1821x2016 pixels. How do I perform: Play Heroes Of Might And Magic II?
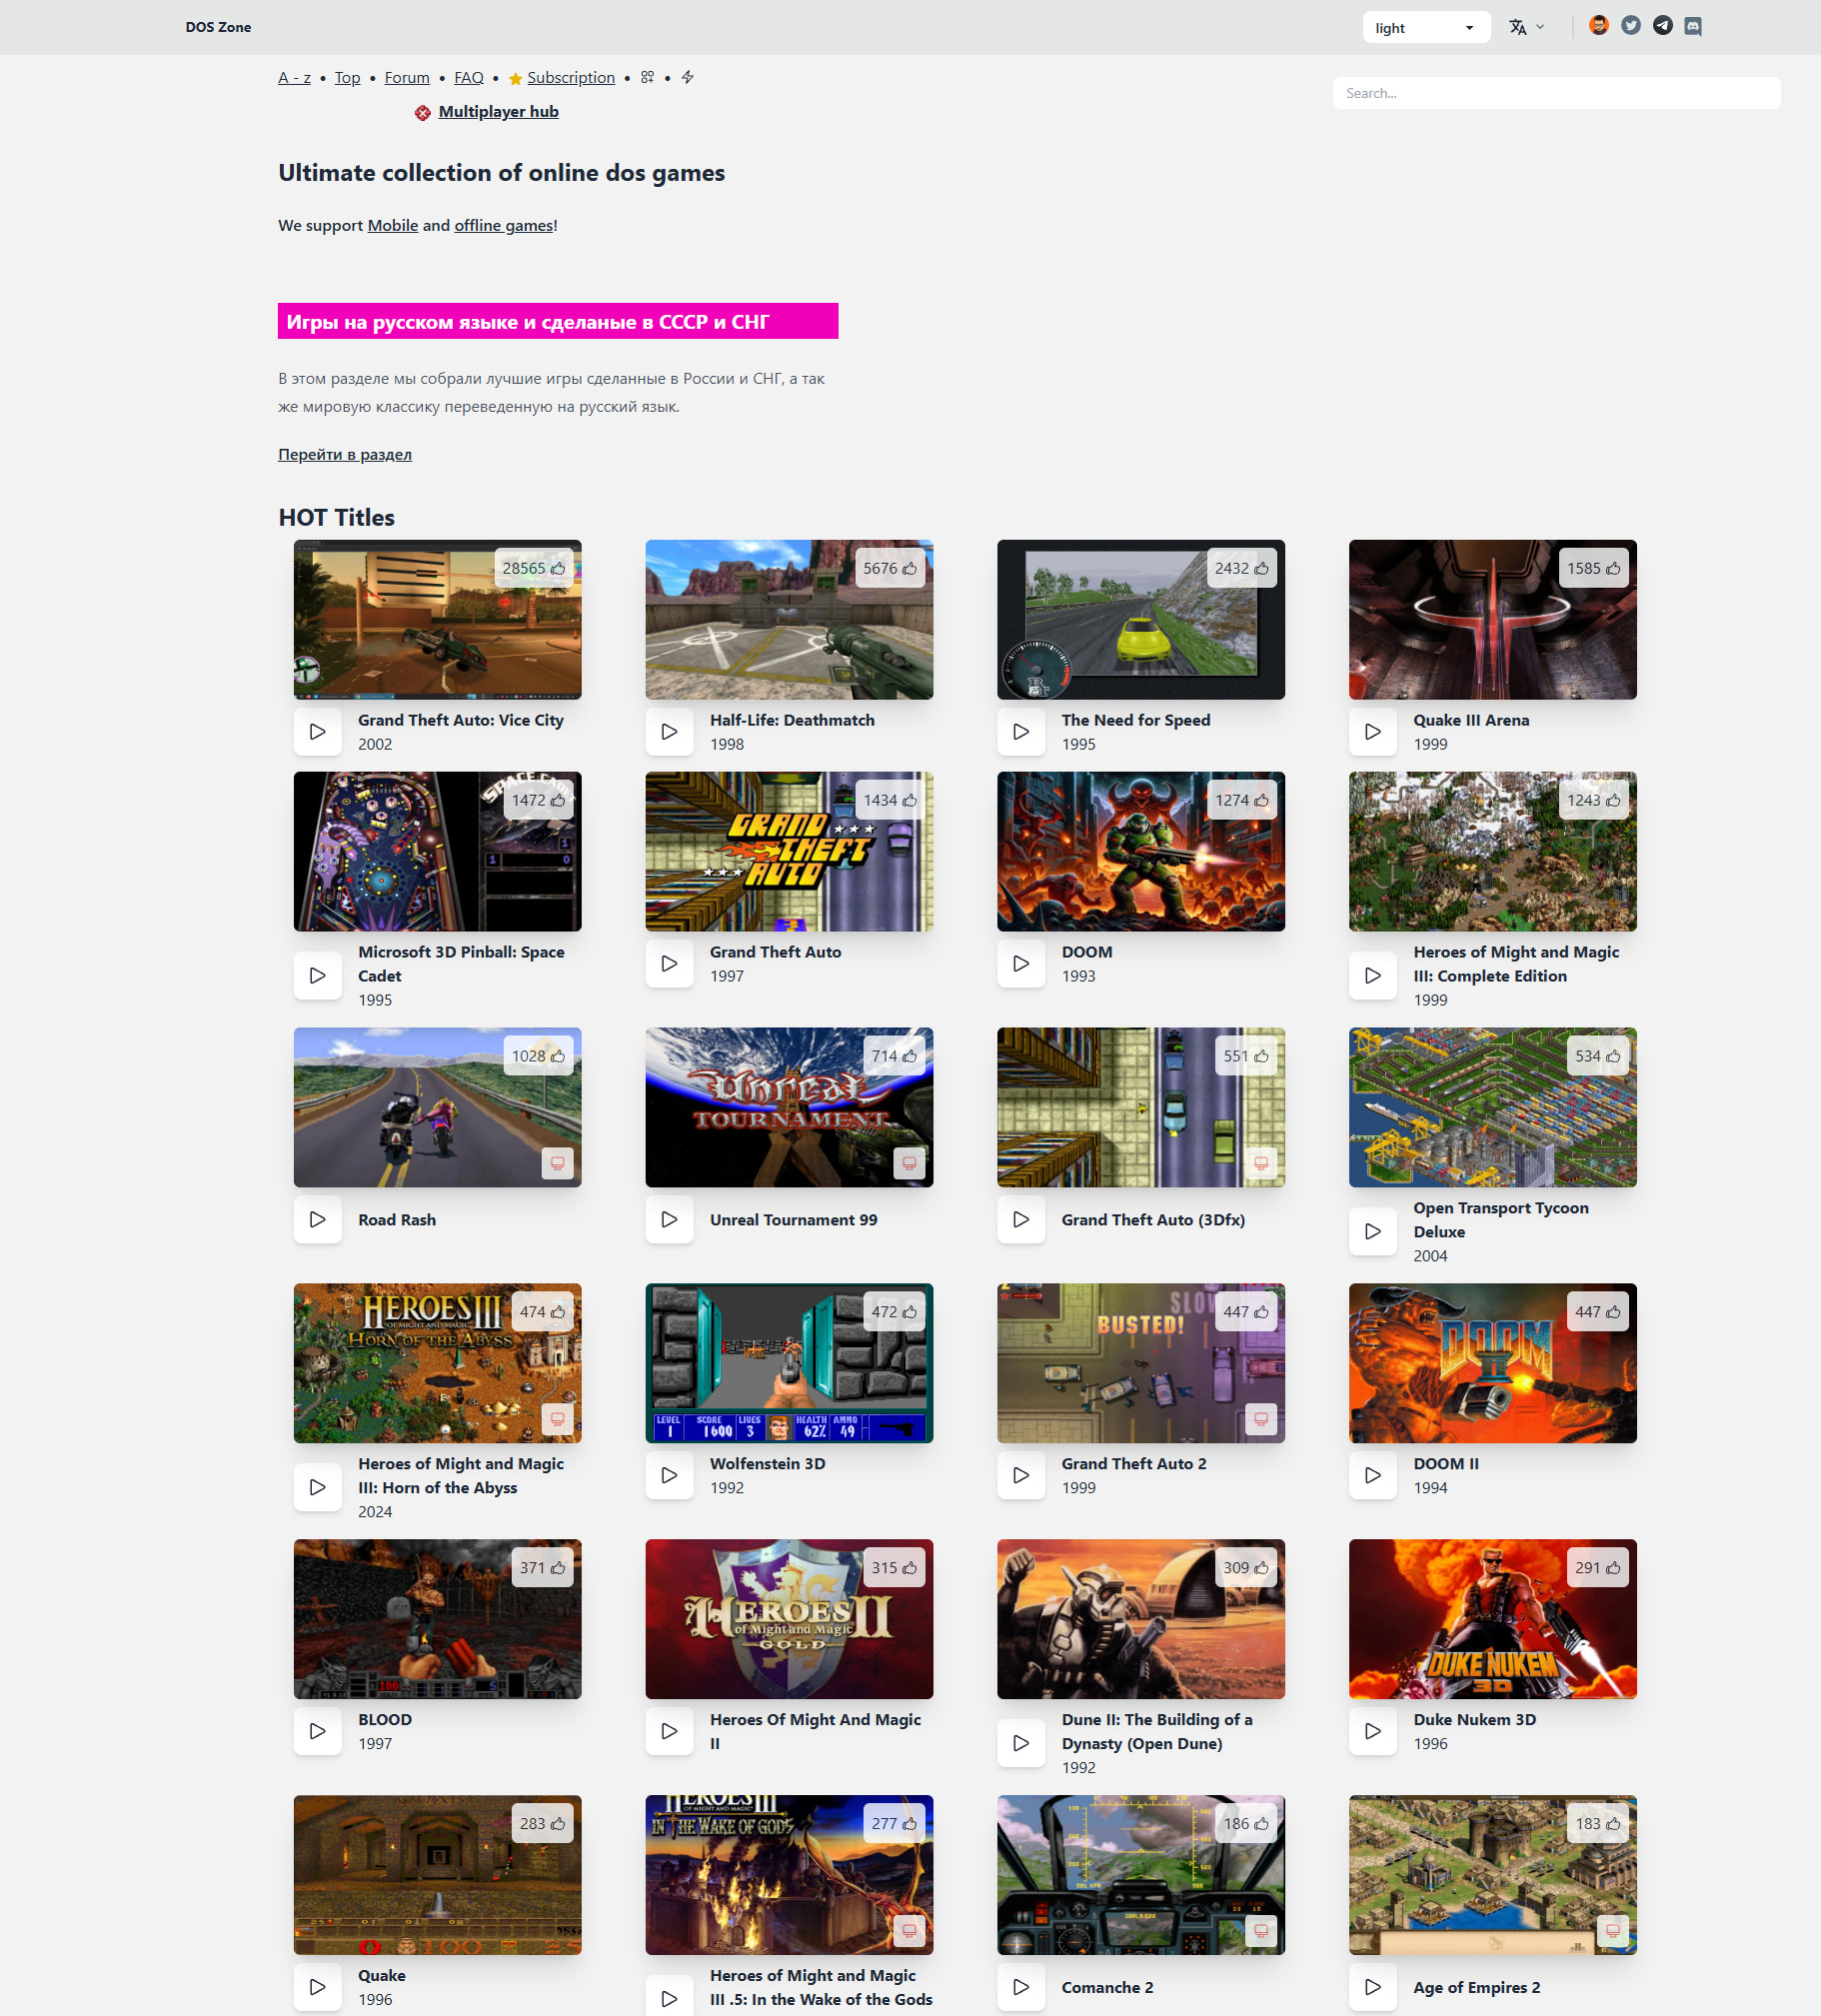coord(670,1732)
